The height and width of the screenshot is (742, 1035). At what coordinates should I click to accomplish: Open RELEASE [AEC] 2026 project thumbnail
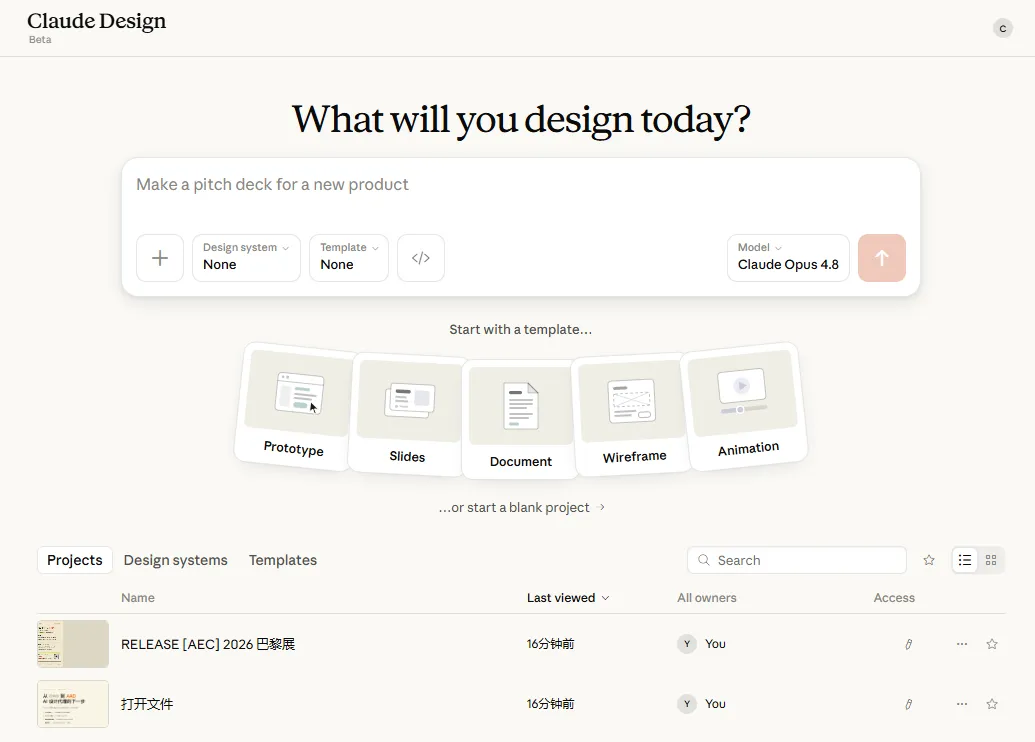click(73, 644)
